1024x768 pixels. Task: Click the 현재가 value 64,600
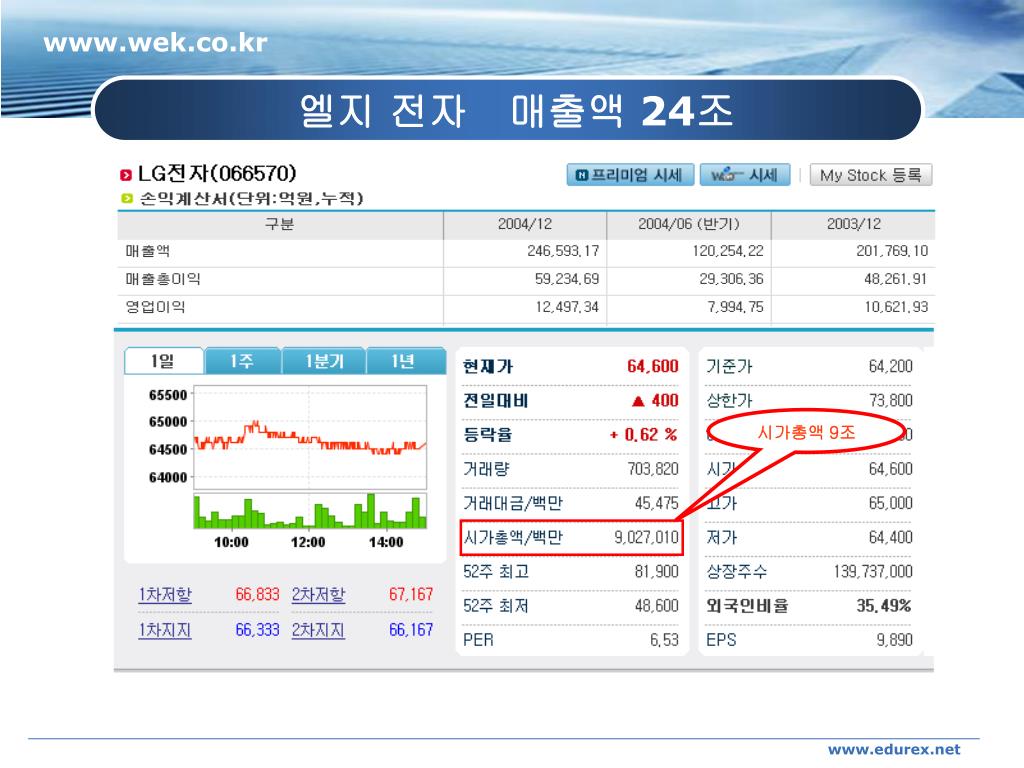652,366
